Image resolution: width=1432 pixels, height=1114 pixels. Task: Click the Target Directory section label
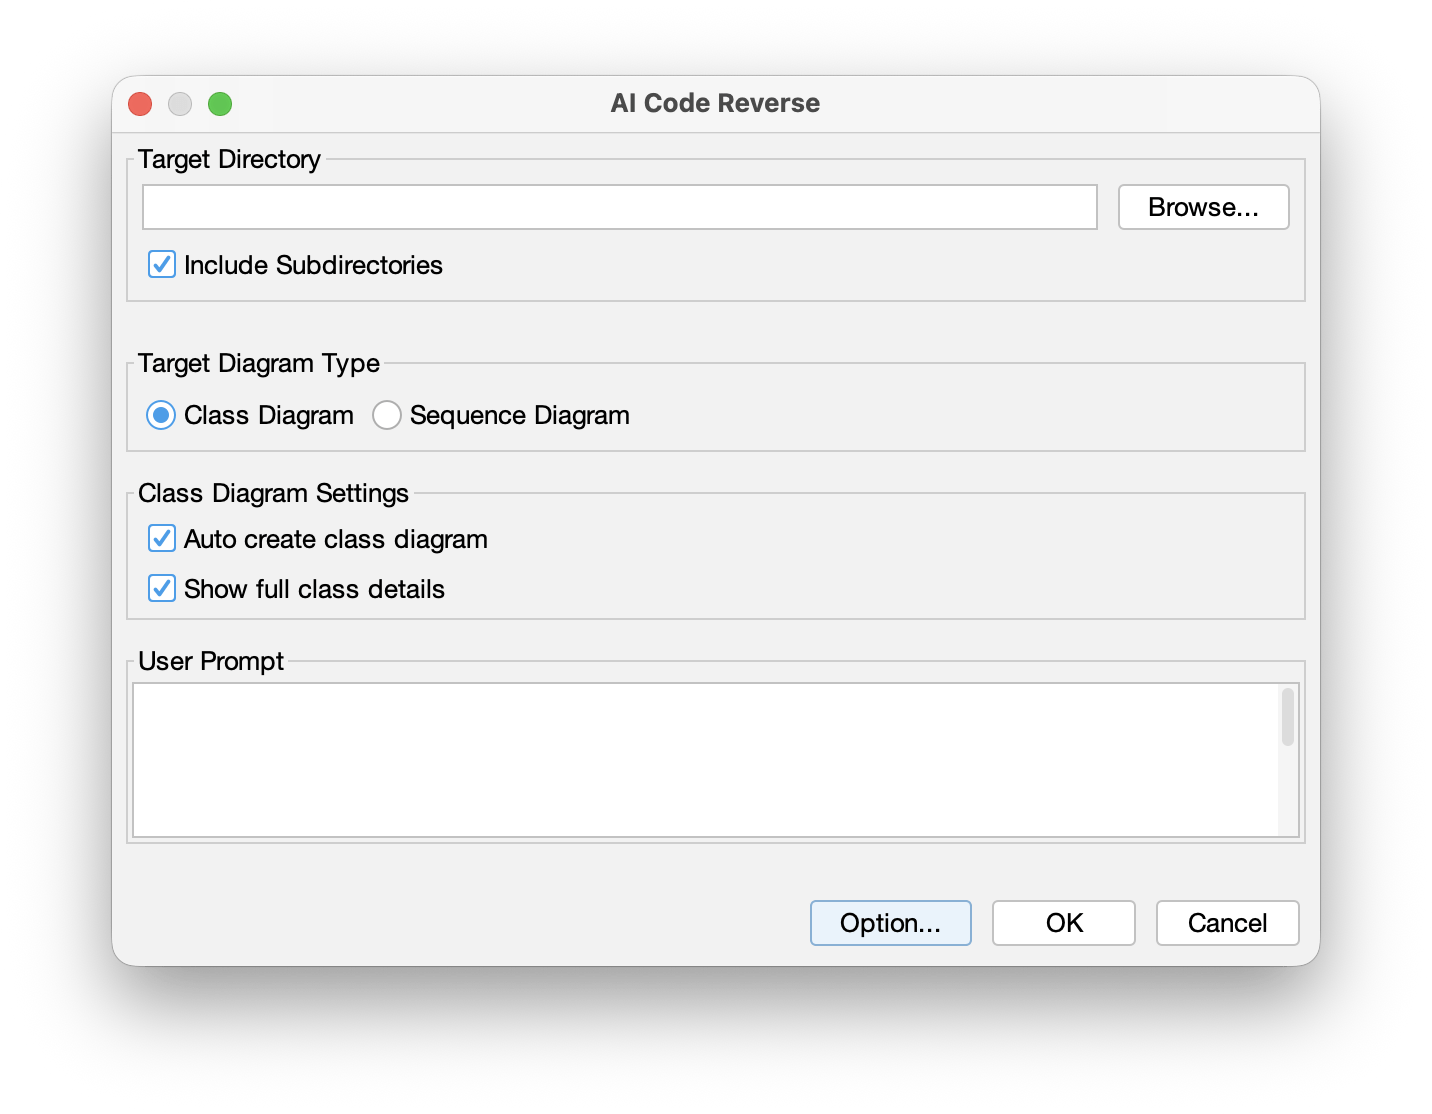click(x=229, y=159)
